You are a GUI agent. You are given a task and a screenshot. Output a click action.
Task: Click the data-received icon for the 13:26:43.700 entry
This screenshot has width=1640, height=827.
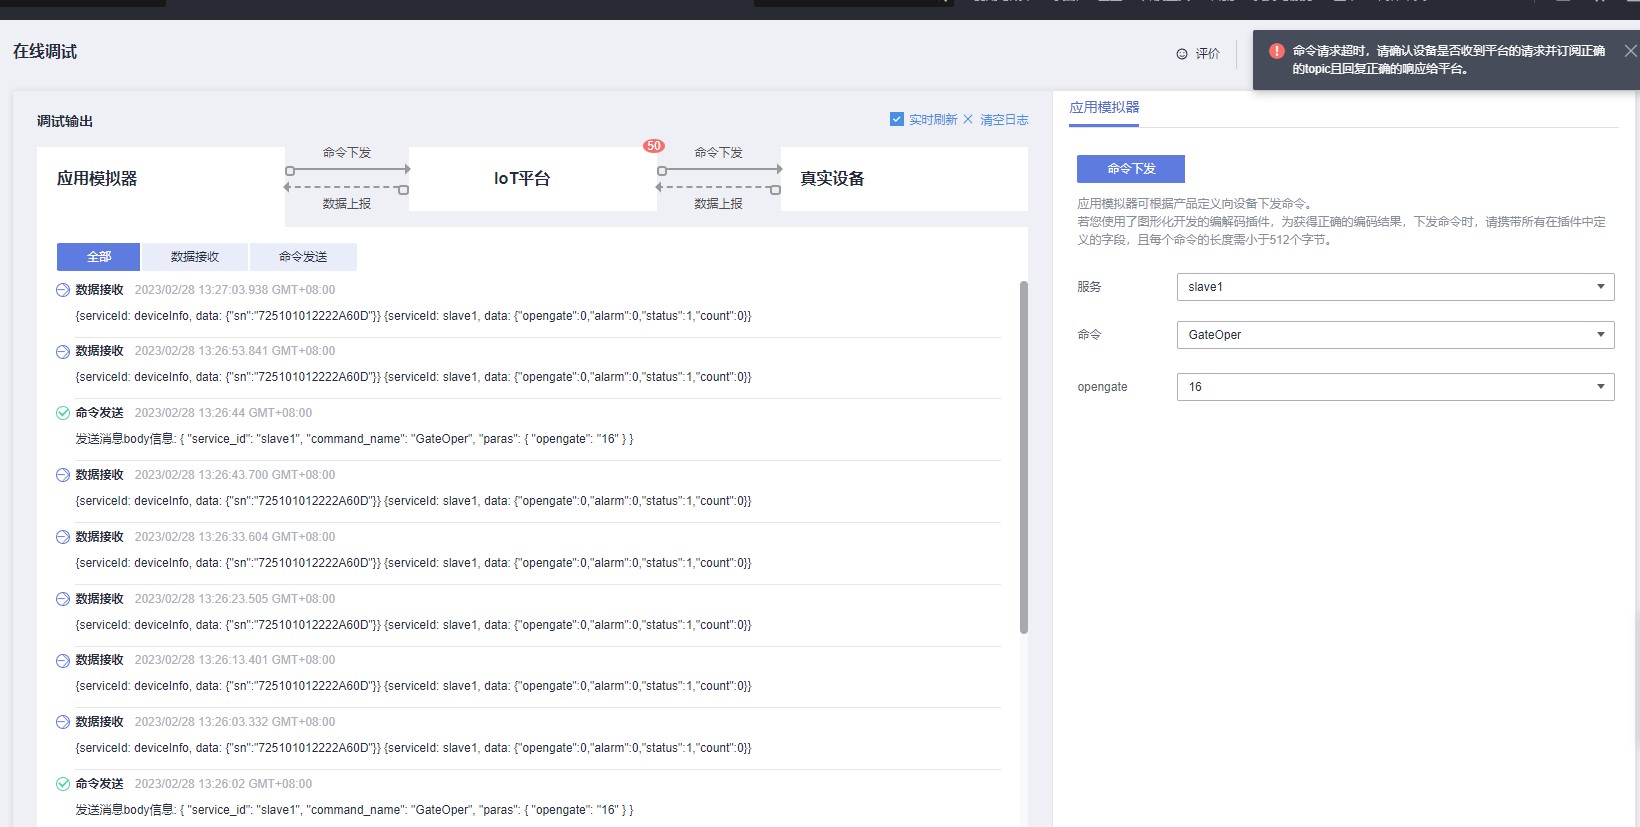tap(63, 475)
